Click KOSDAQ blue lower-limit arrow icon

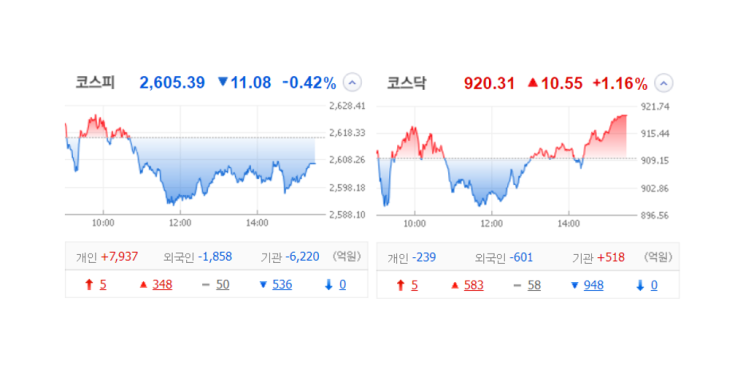click(640, 285)
